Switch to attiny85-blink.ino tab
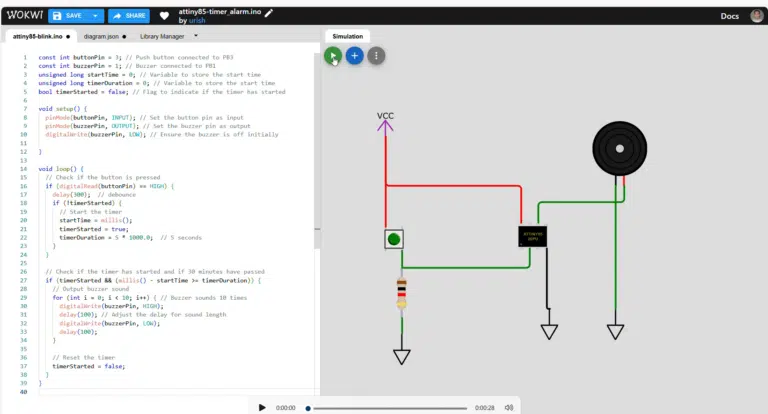This screenshot has height=414, width=768. pyautogui.click(x=41, y=36)
